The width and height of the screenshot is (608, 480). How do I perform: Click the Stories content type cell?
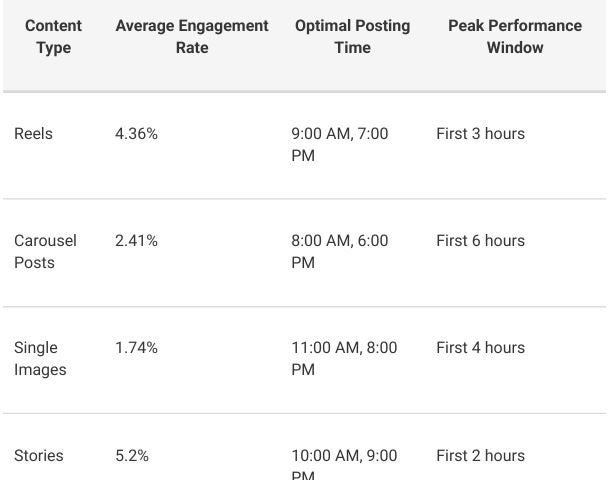(38, 456)
